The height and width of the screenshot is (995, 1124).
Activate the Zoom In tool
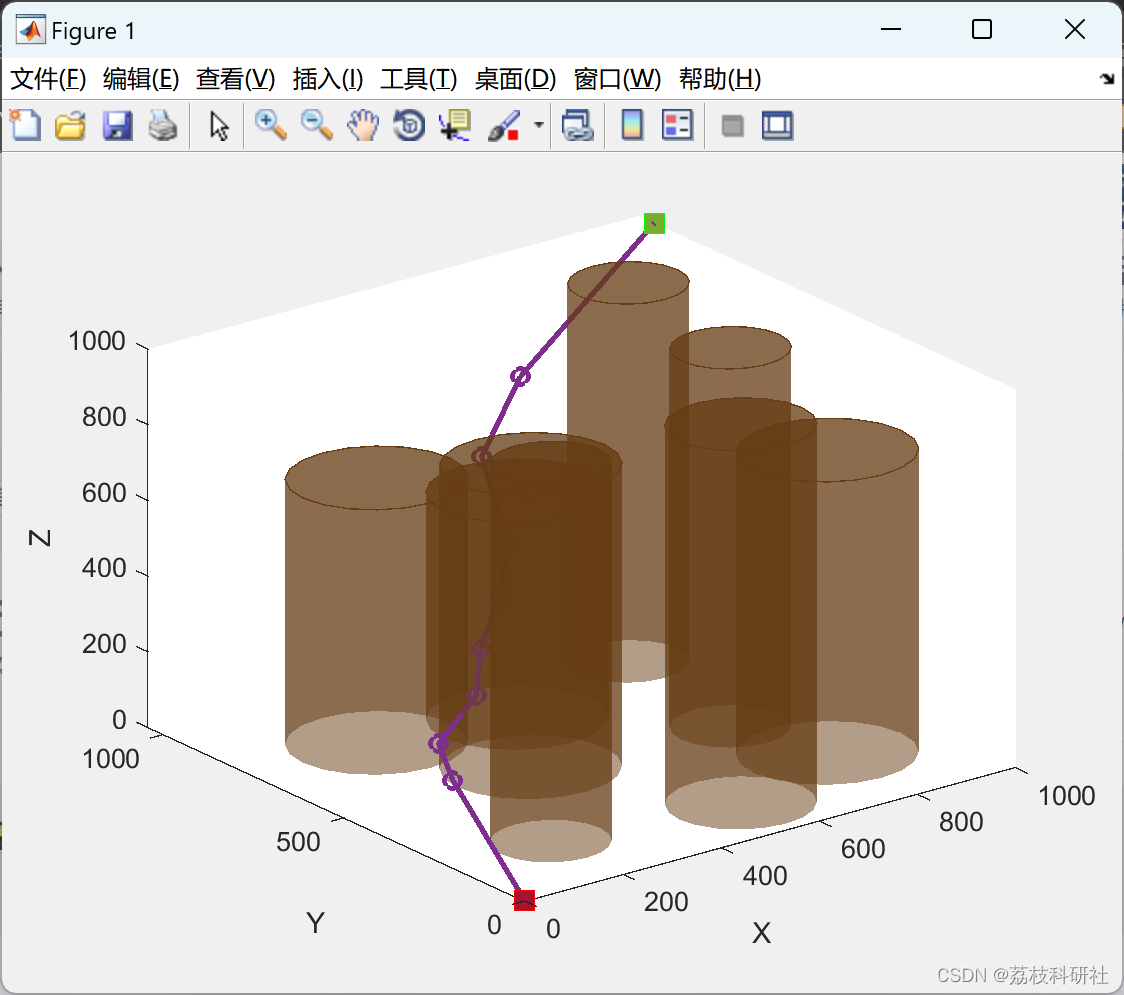click(x=271, y=125)
